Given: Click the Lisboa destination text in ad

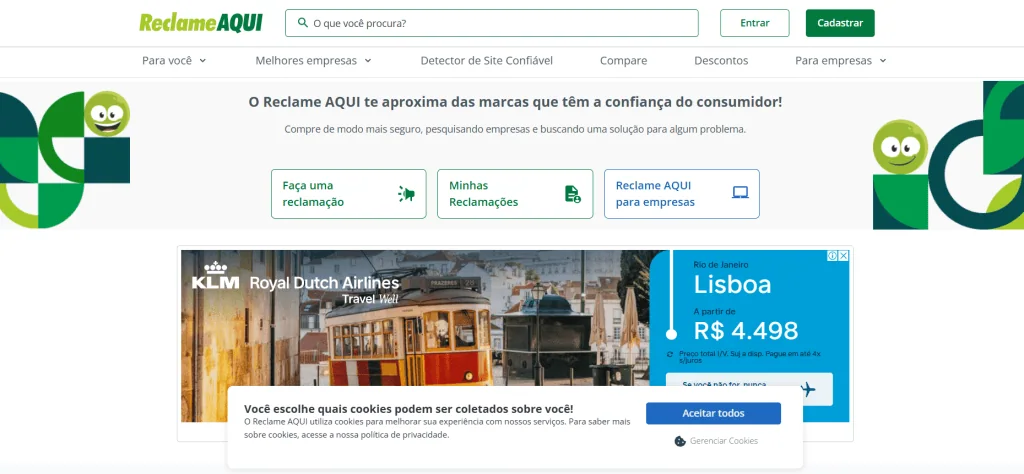Looking at the screenshot, I should [732, 285].
